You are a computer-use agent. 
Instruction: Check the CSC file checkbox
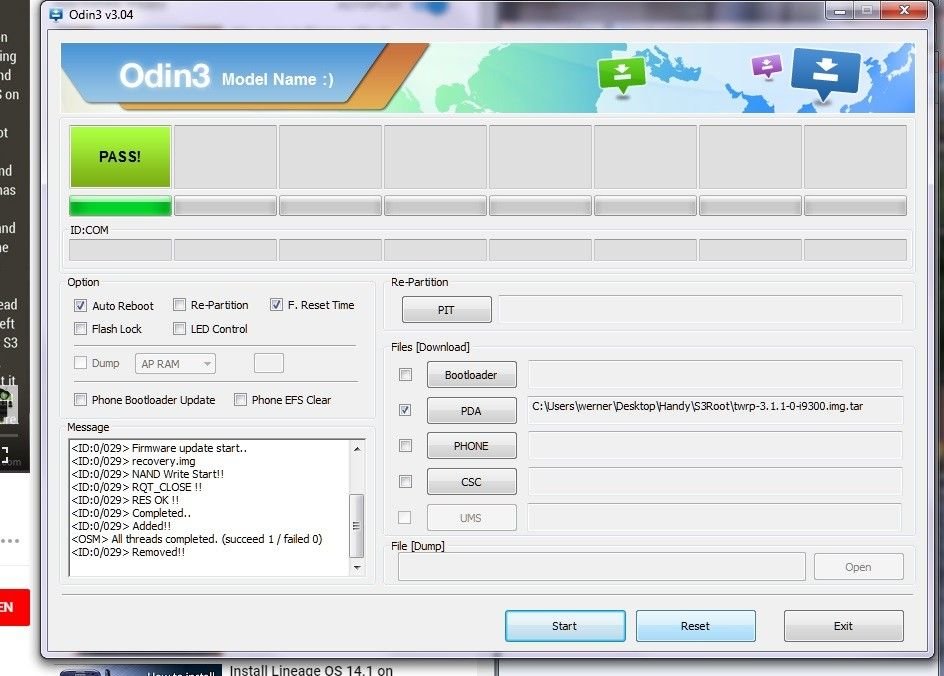406,482
